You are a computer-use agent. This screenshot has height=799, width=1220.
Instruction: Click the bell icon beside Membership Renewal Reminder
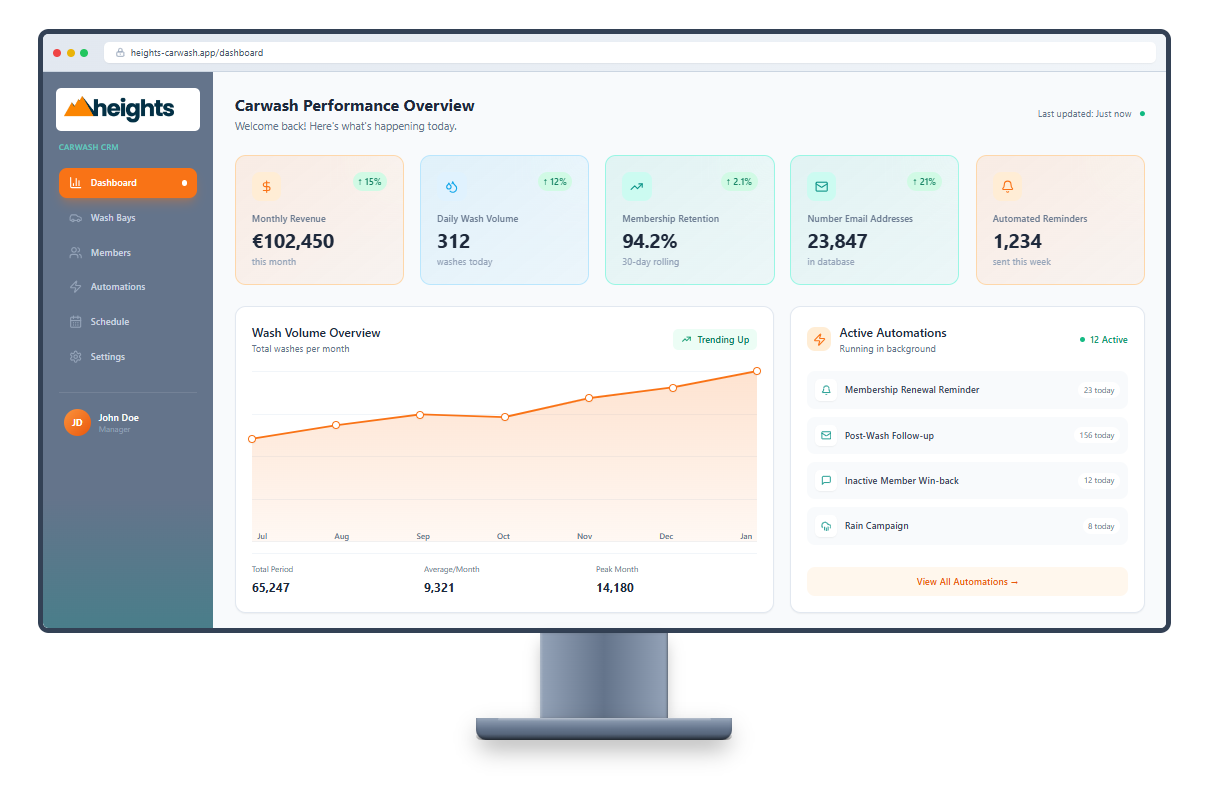pos(825,390)
